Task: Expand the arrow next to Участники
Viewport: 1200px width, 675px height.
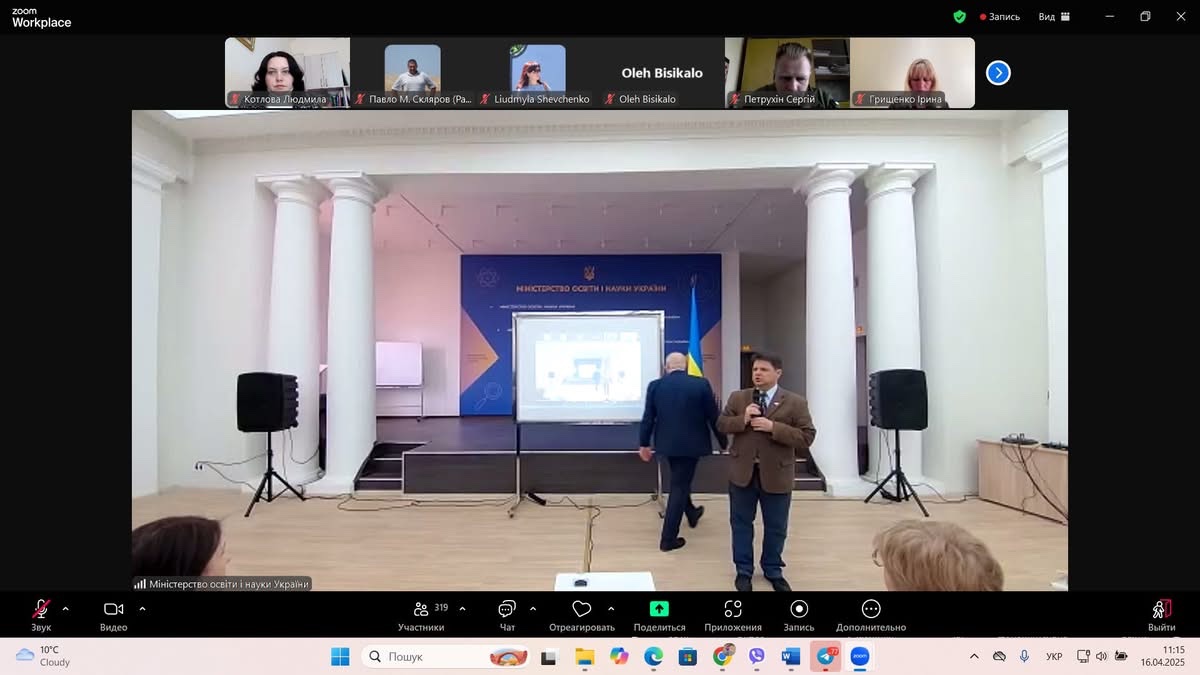Action: 462,608
